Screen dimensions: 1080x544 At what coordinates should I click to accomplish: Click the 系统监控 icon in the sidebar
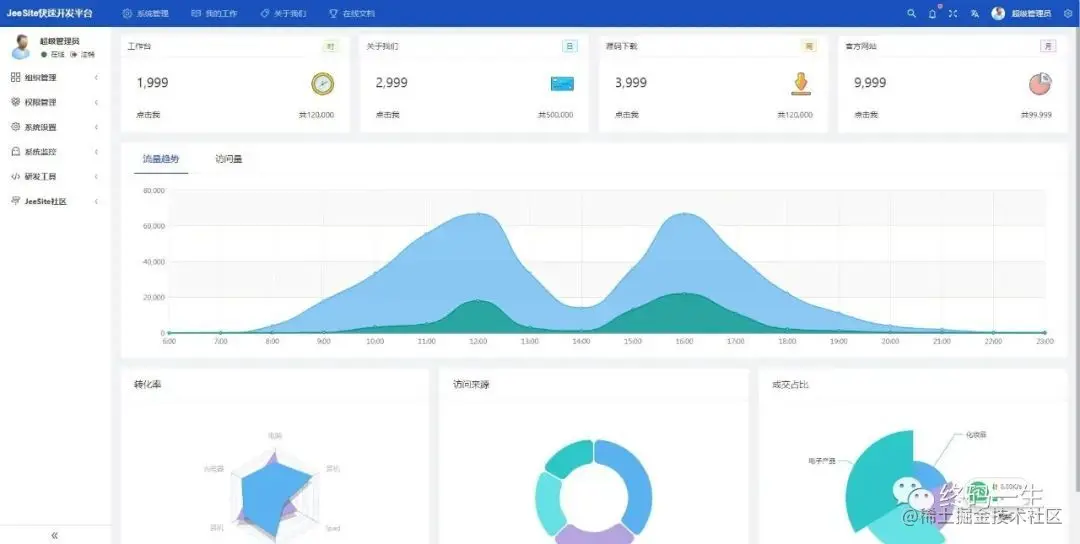[15, 151]
